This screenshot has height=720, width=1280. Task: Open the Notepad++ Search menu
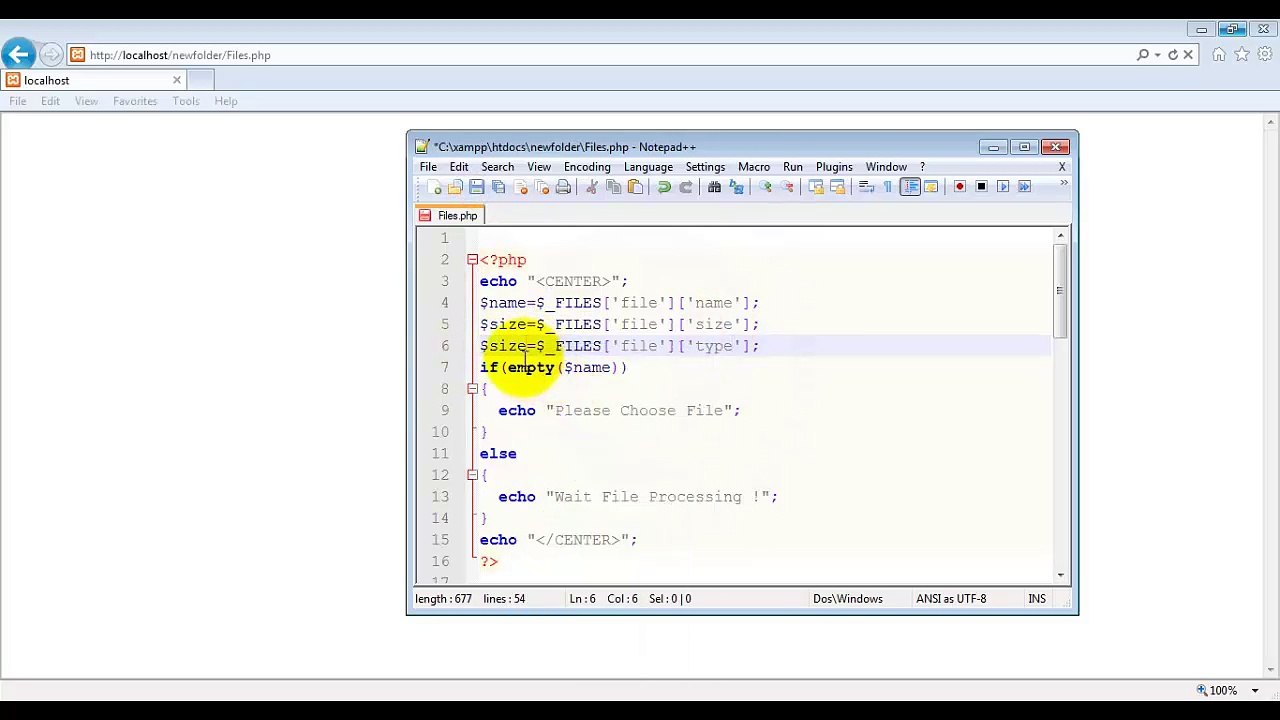[497, 167]
